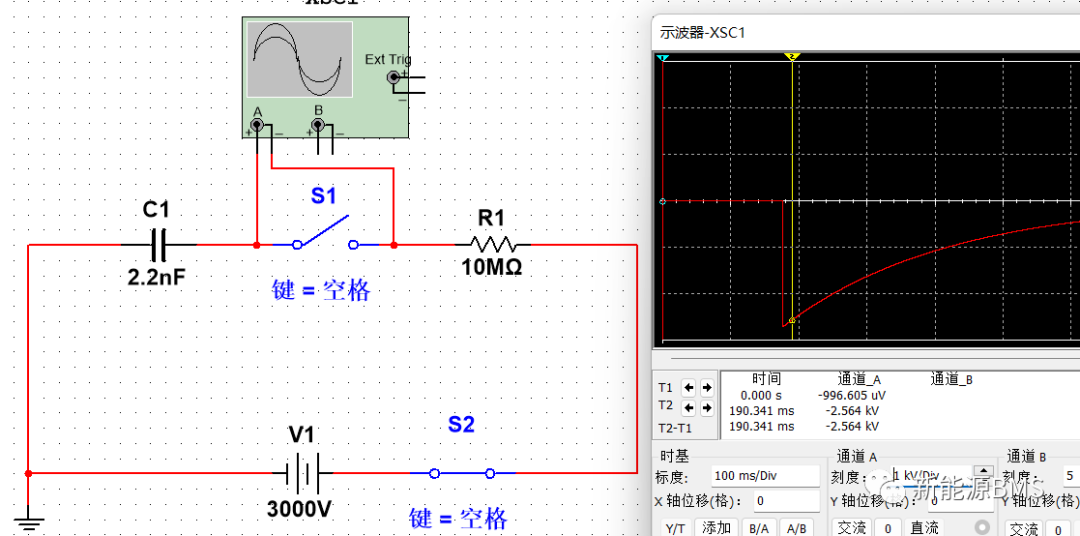Select B/A display mode

point(759,528)
